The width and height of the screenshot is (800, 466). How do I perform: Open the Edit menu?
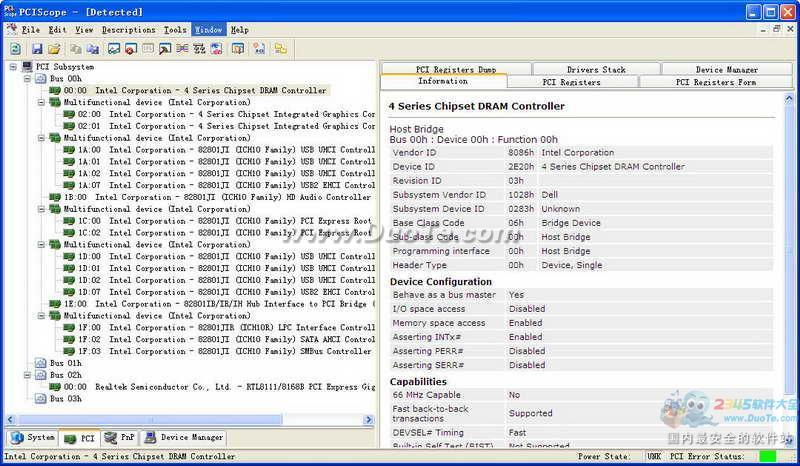pyautogui.click(x=58, y=30)
